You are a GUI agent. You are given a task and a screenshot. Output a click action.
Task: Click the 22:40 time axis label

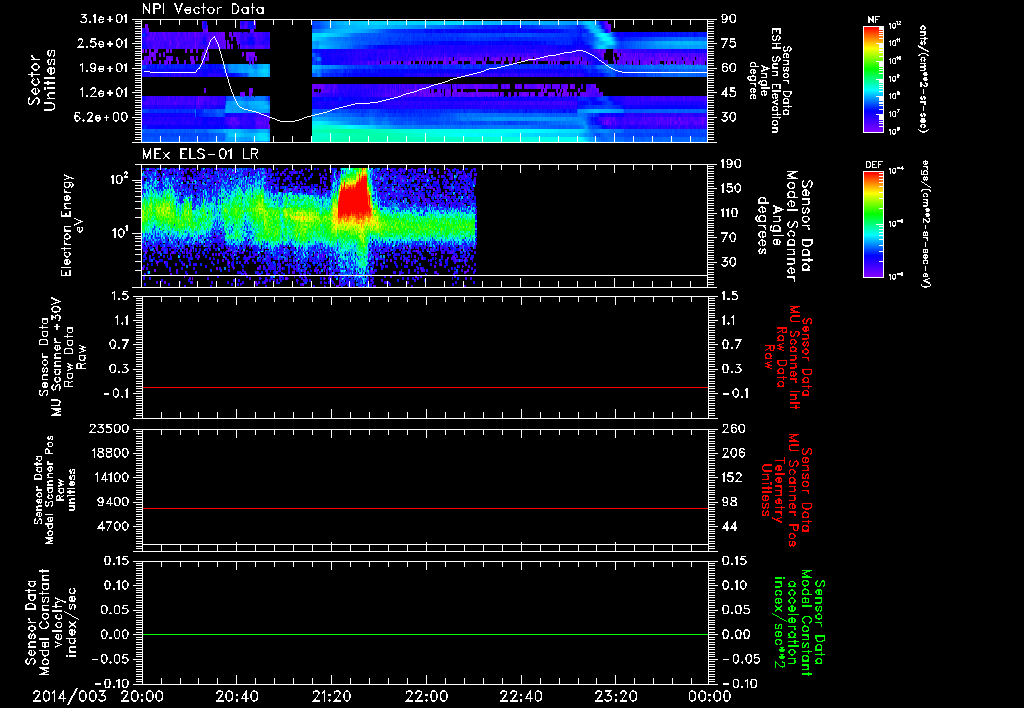point(520,696)
